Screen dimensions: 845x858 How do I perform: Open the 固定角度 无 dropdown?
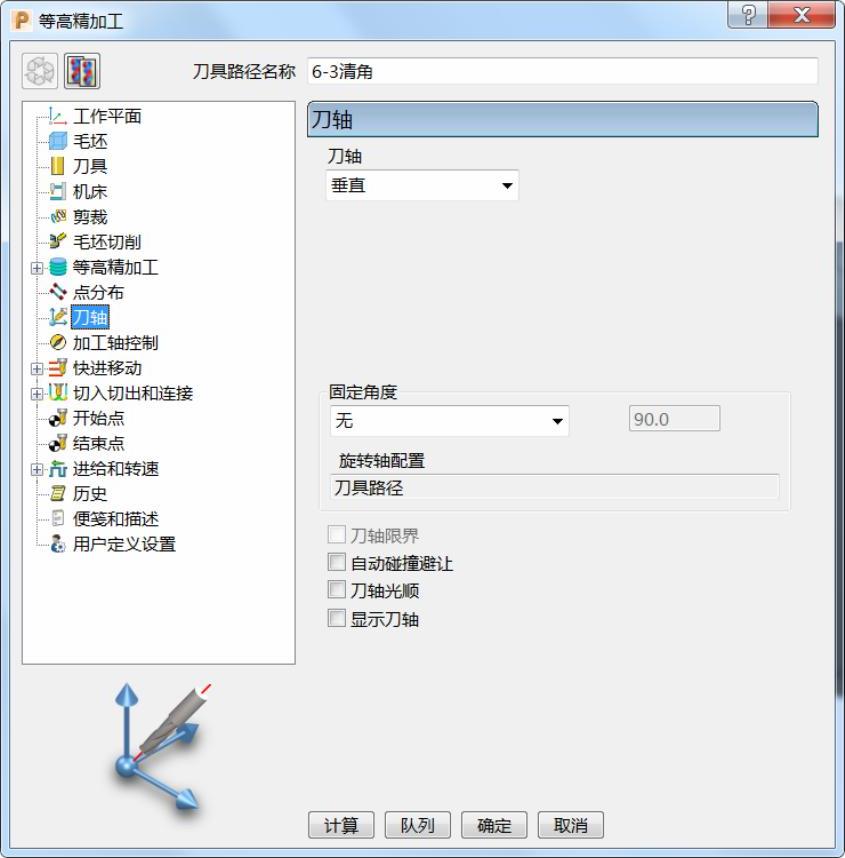coord(449,421)
